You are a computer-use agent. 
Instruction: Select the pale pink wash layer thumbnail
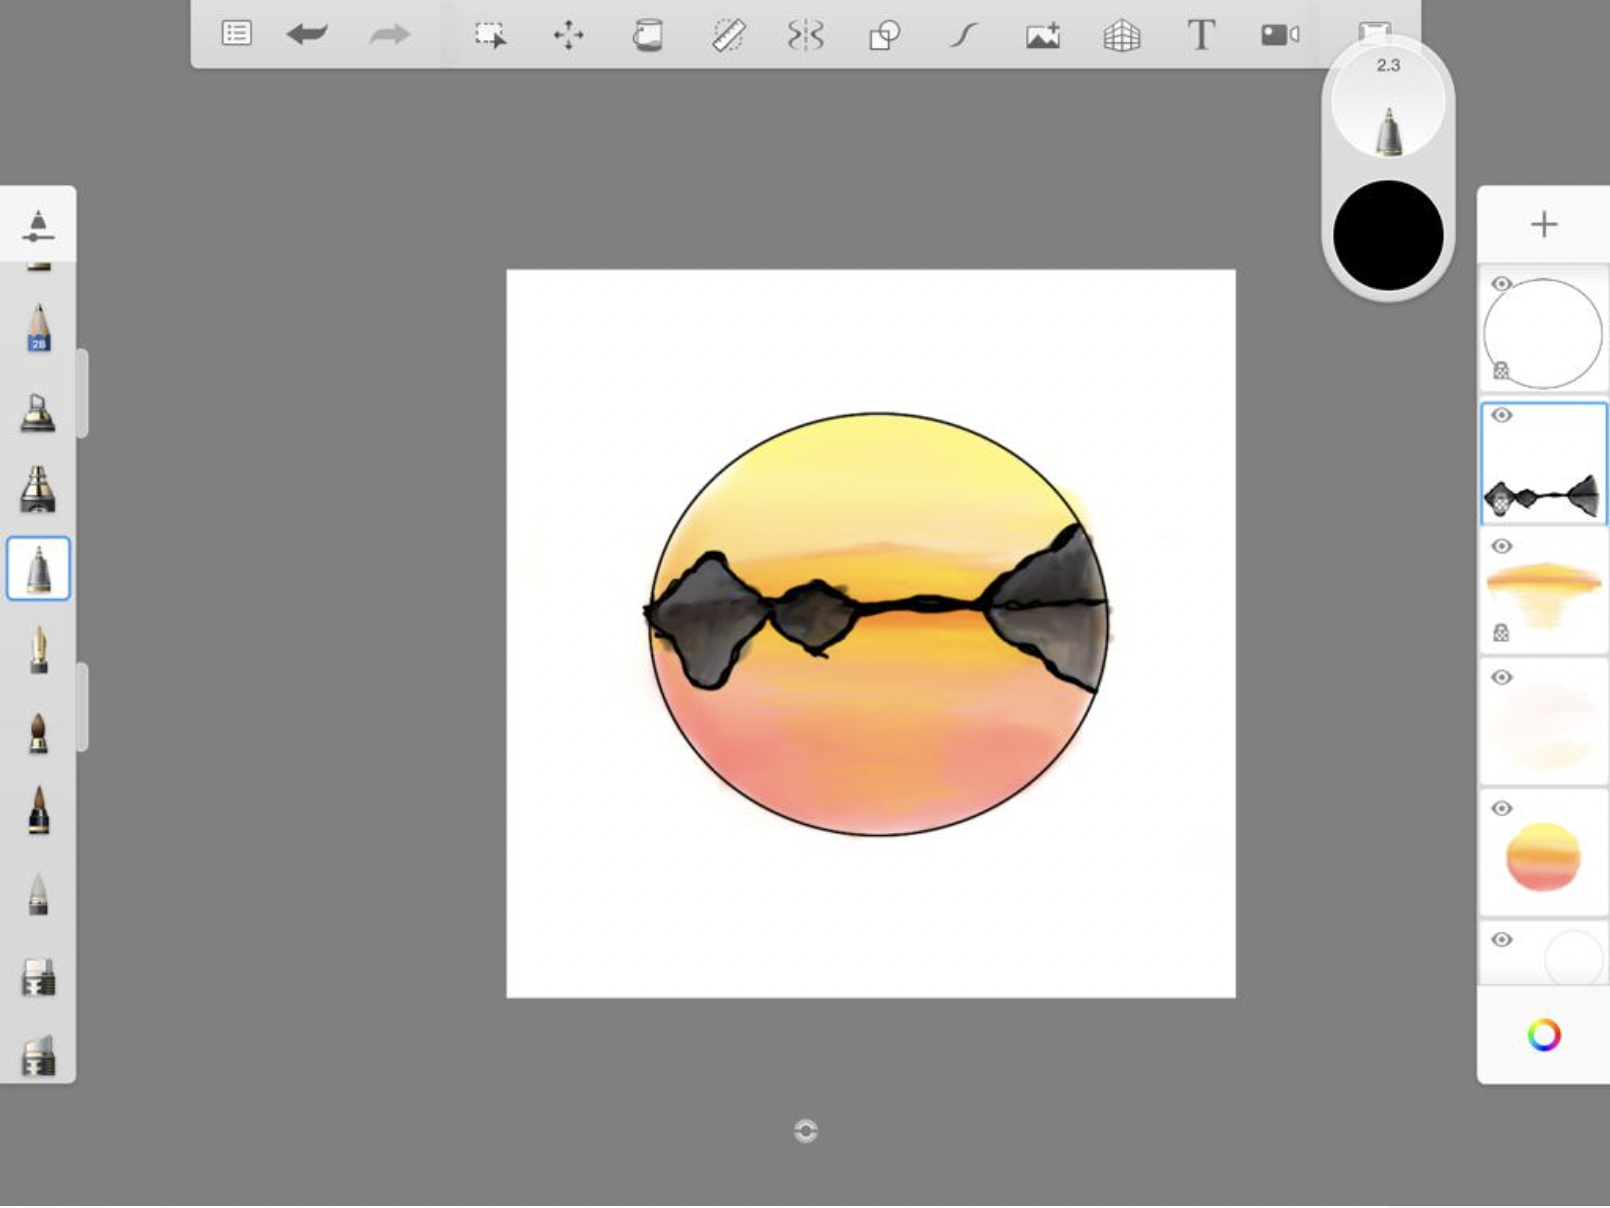pyautogui.click(x=1544, y=722)
